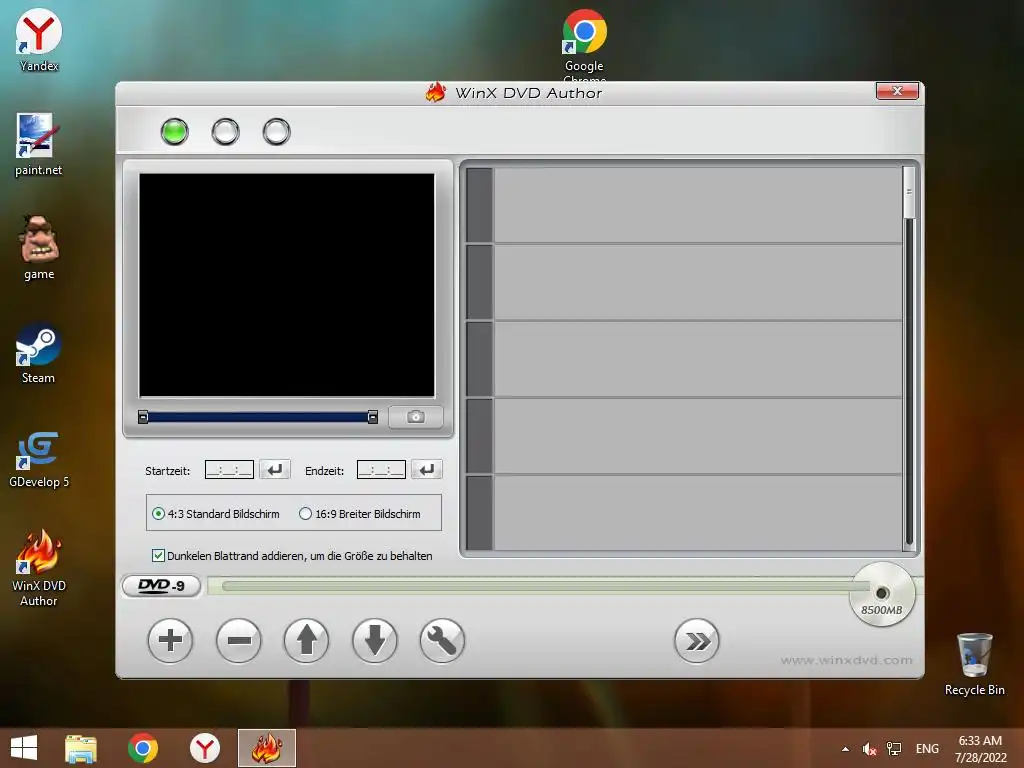Screen dimensions: 1024x768
Task: Click the black video preview area
Action: (287, 285)
